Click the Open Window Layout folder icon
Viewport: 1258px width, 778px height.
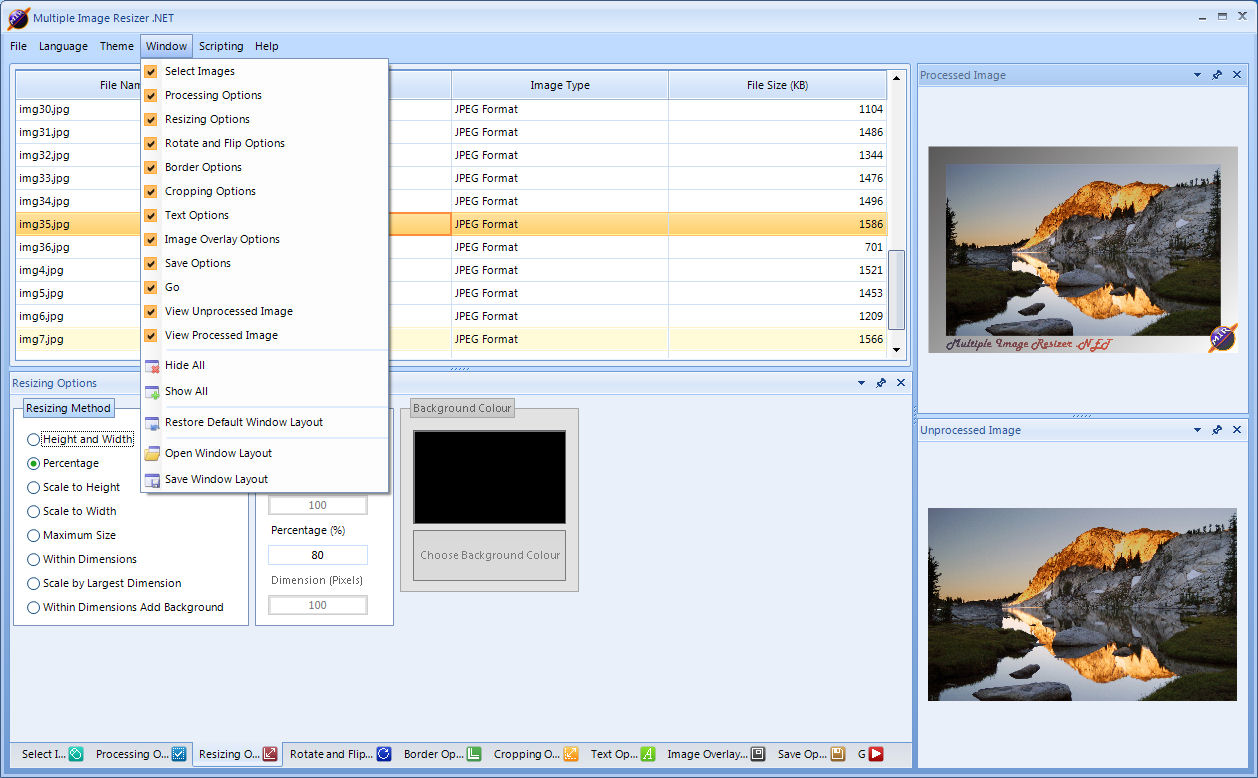152,454
